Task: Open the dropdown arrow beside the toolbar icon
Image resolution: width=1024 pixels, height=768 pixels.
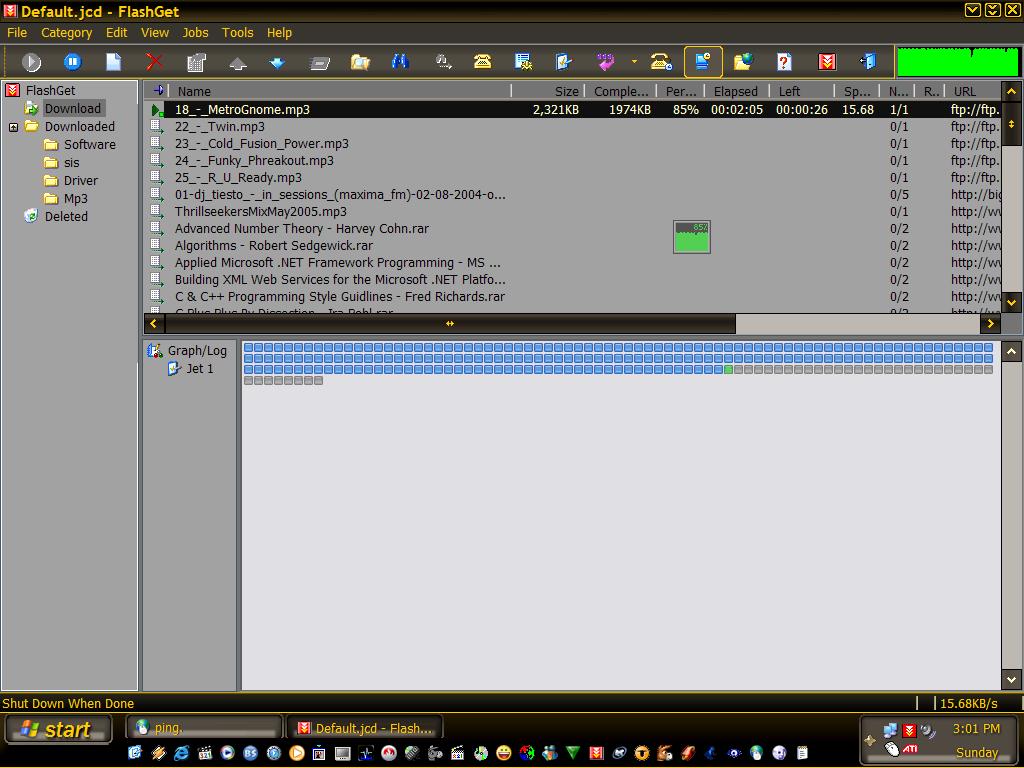Action: pos(633,62)
